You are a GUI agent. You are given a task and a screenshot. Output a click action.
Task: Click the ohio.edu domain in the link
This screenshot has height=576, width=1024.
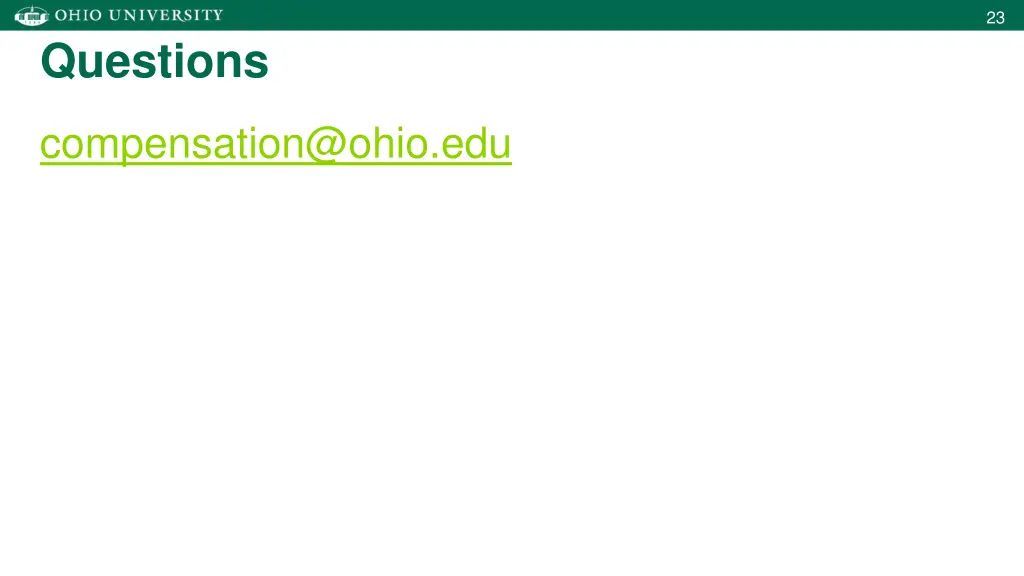[x=430, y=144]
